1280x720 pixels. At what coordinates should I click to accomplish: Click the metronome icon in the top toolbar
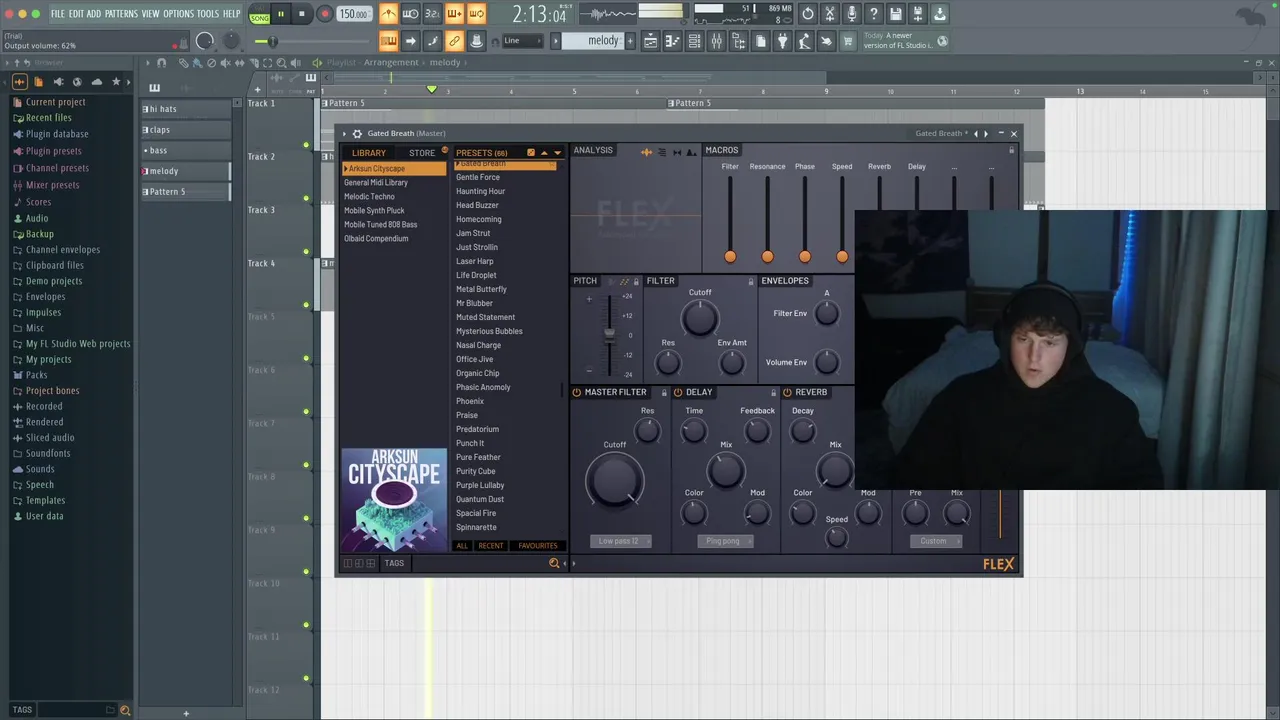pos(388,14)
